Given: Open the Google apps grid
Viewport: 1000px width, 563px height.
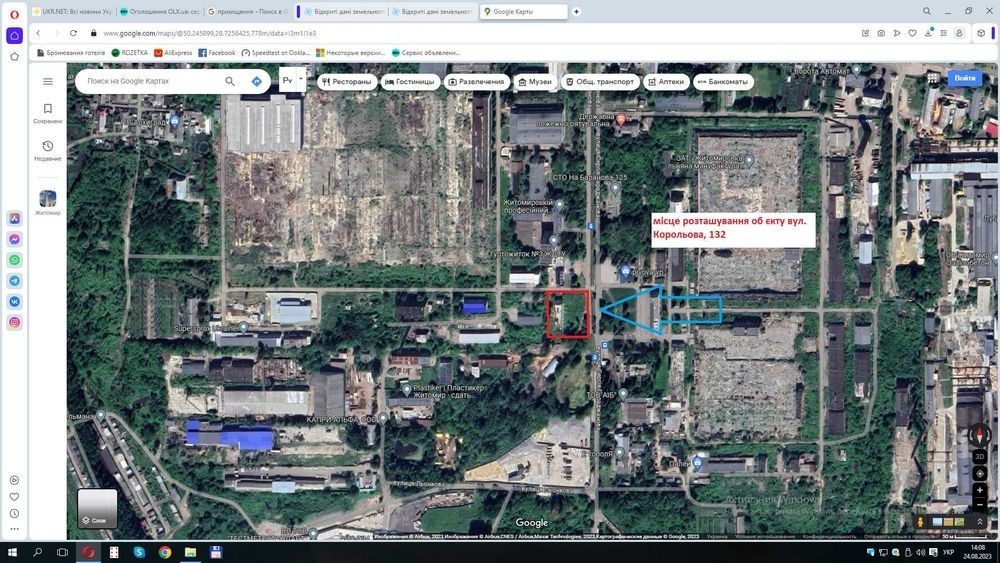Looking at the screenshot, I should [933, 78].
